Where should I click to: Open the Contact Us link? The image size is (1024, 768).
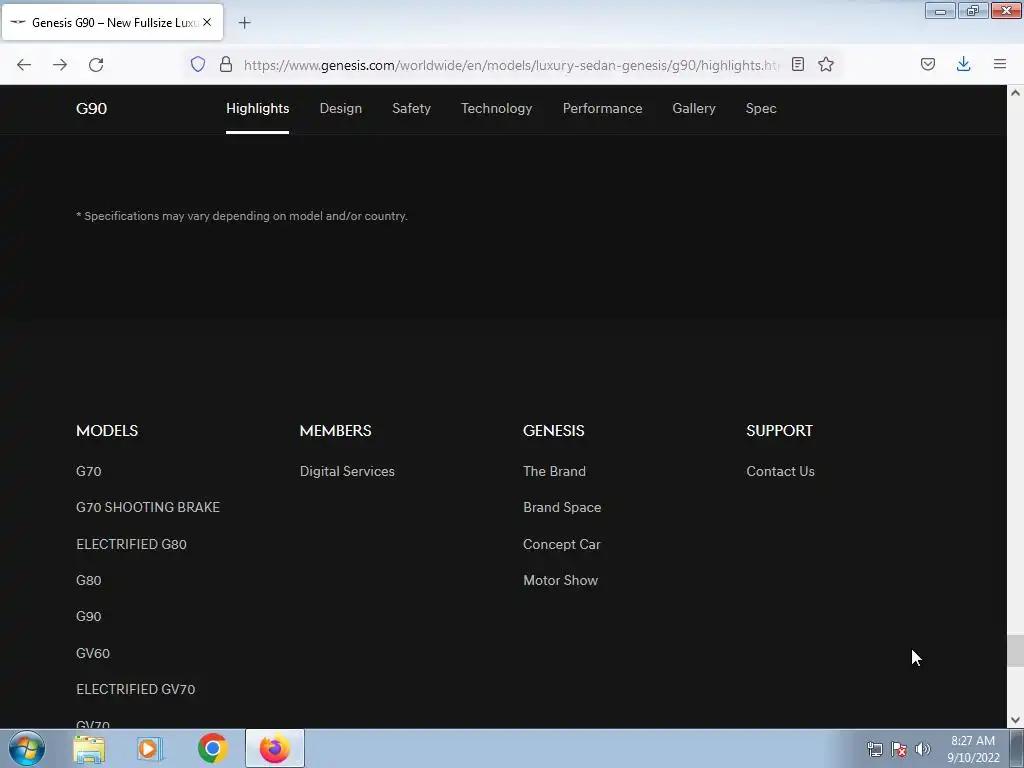coord(780,471)
